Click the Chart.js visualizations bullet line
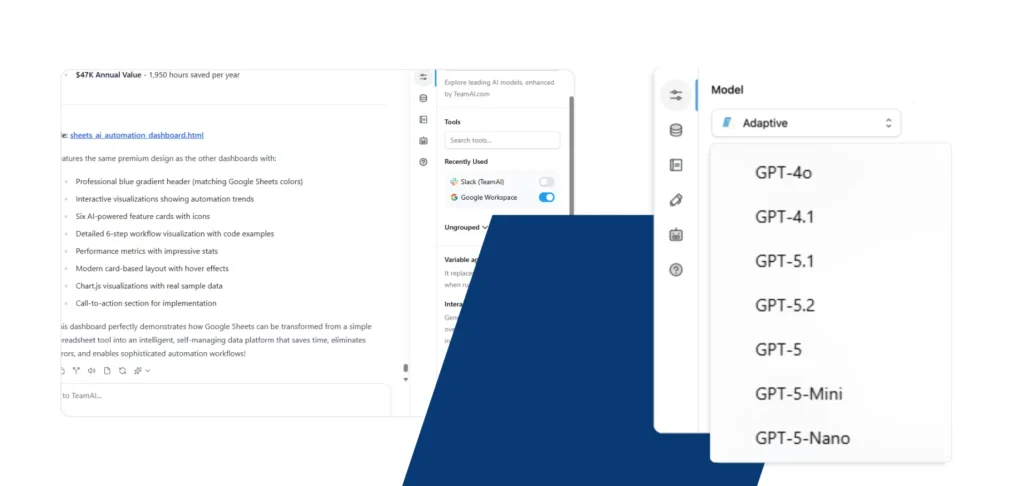1024x486 pixels. [149, 286]
